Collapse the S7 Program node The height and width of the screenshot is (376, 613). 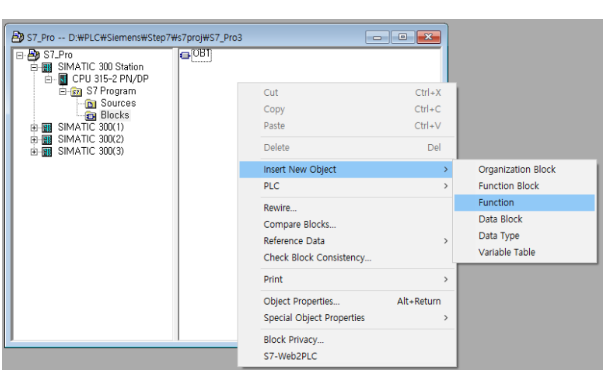pyautogui.click(x=62, y=91)
